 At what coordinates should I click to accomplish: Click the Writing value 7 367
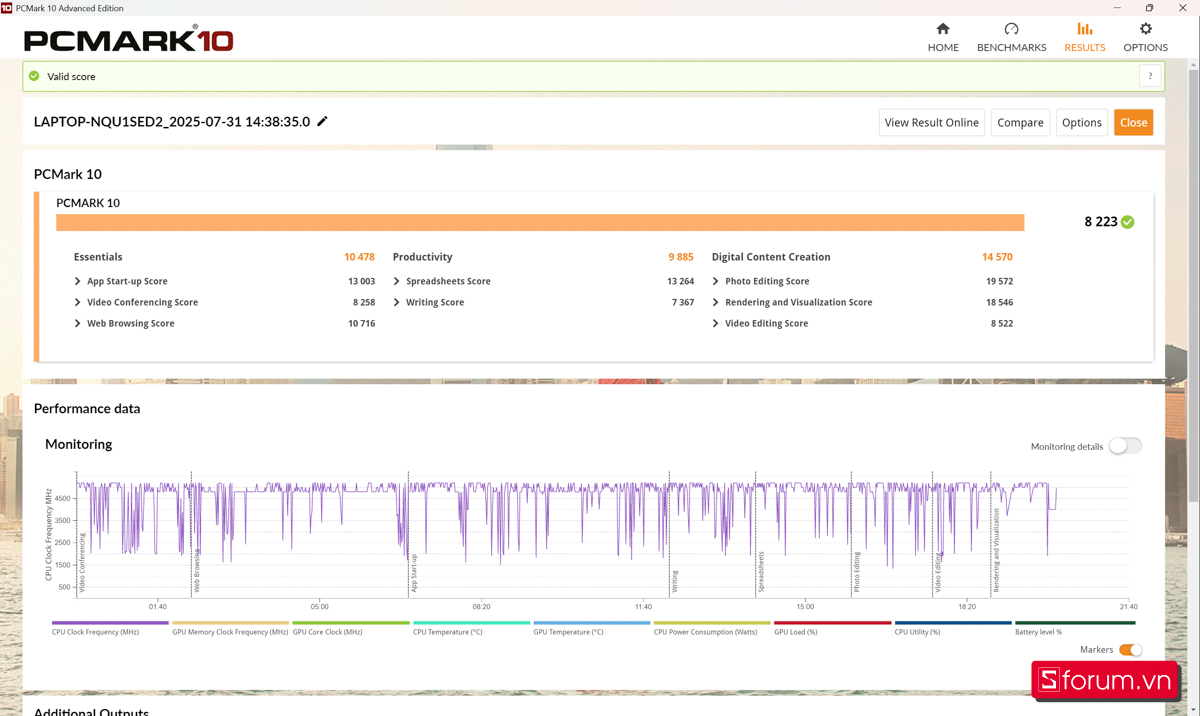click(x=683, y=302)
